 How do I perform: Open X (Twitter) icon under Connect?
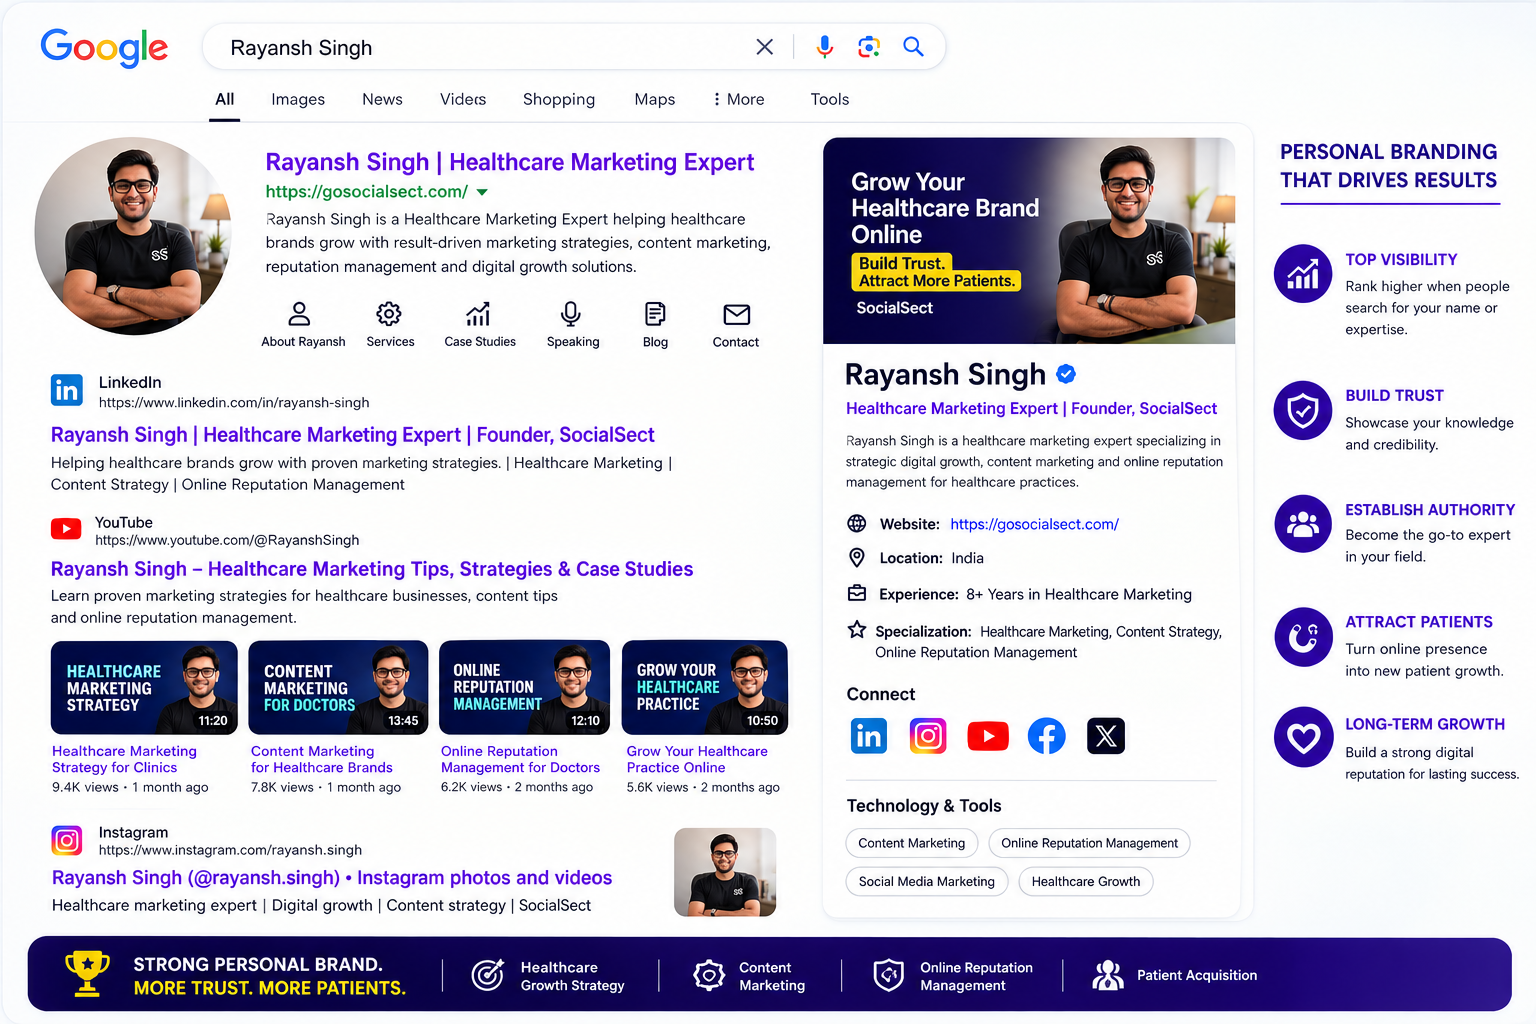1106,736
